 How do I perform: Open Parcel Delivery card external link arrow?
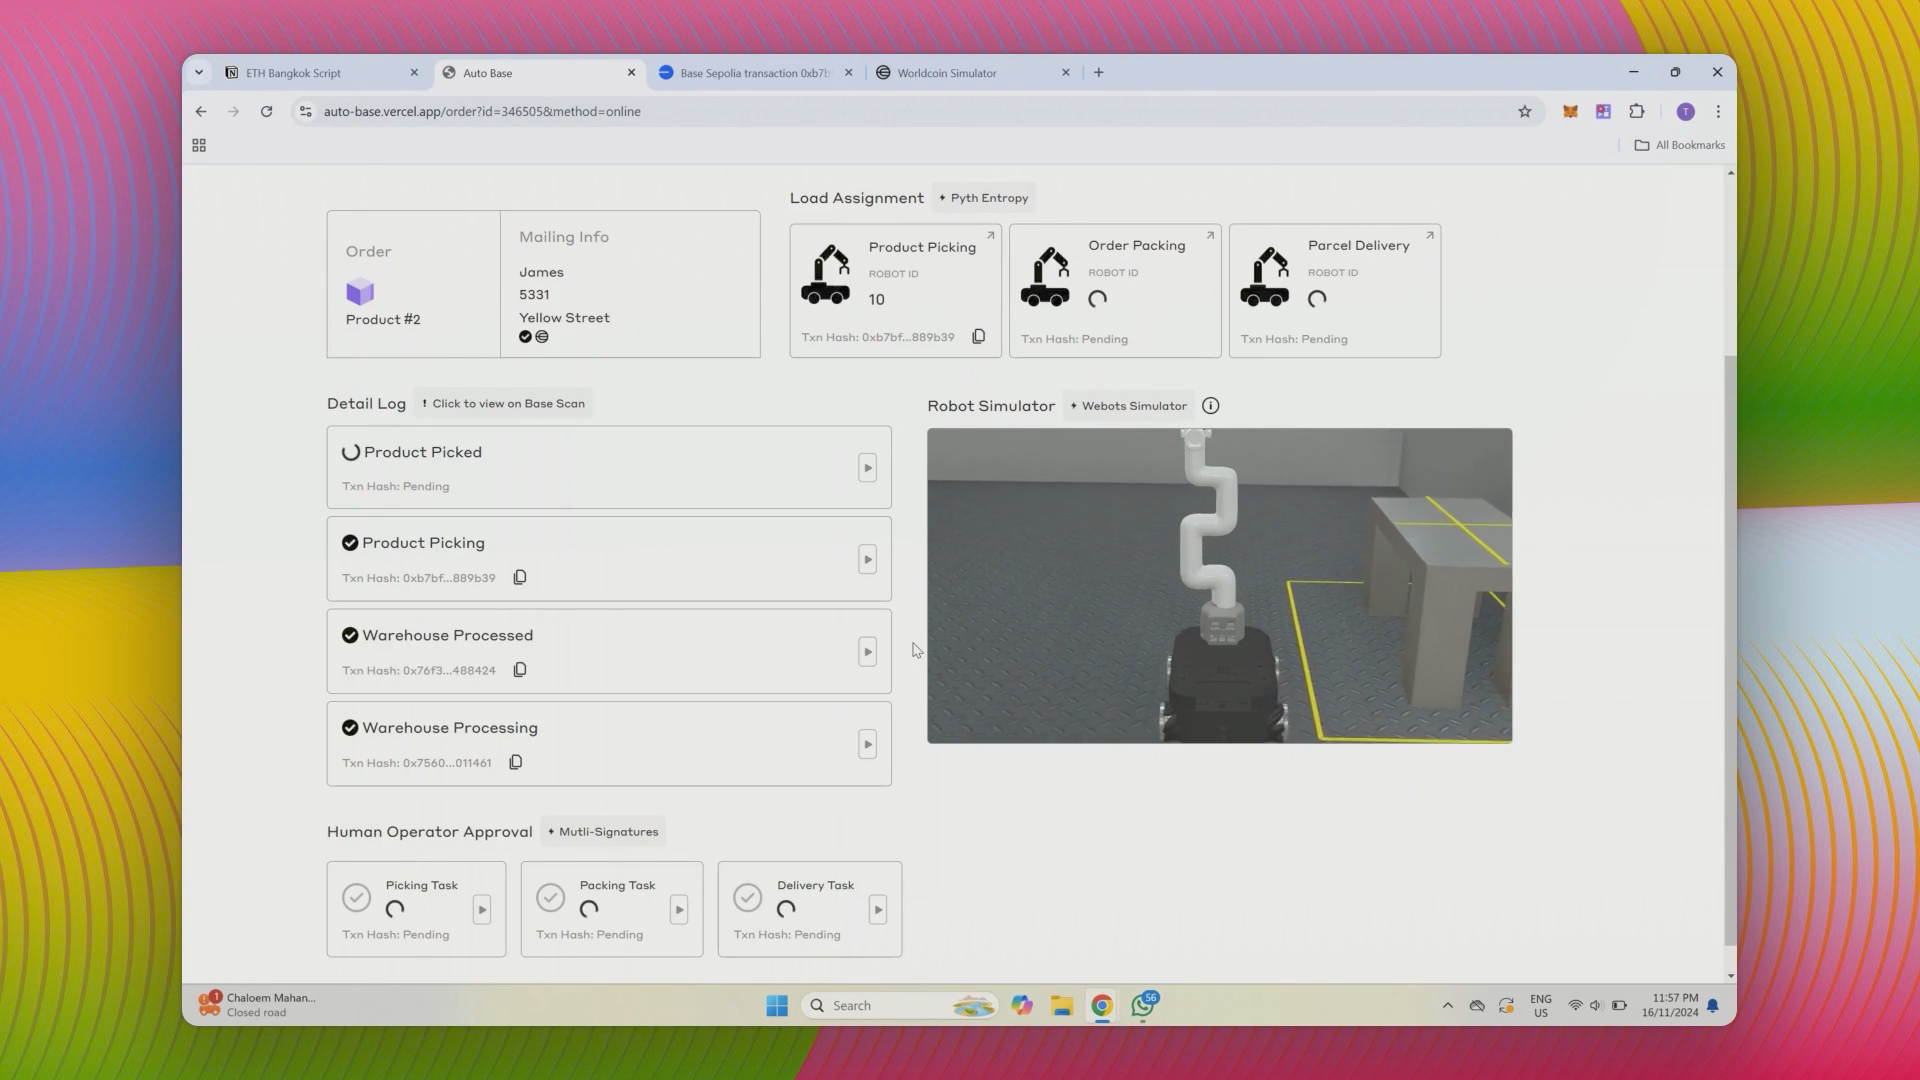[x=1430, y=236]
